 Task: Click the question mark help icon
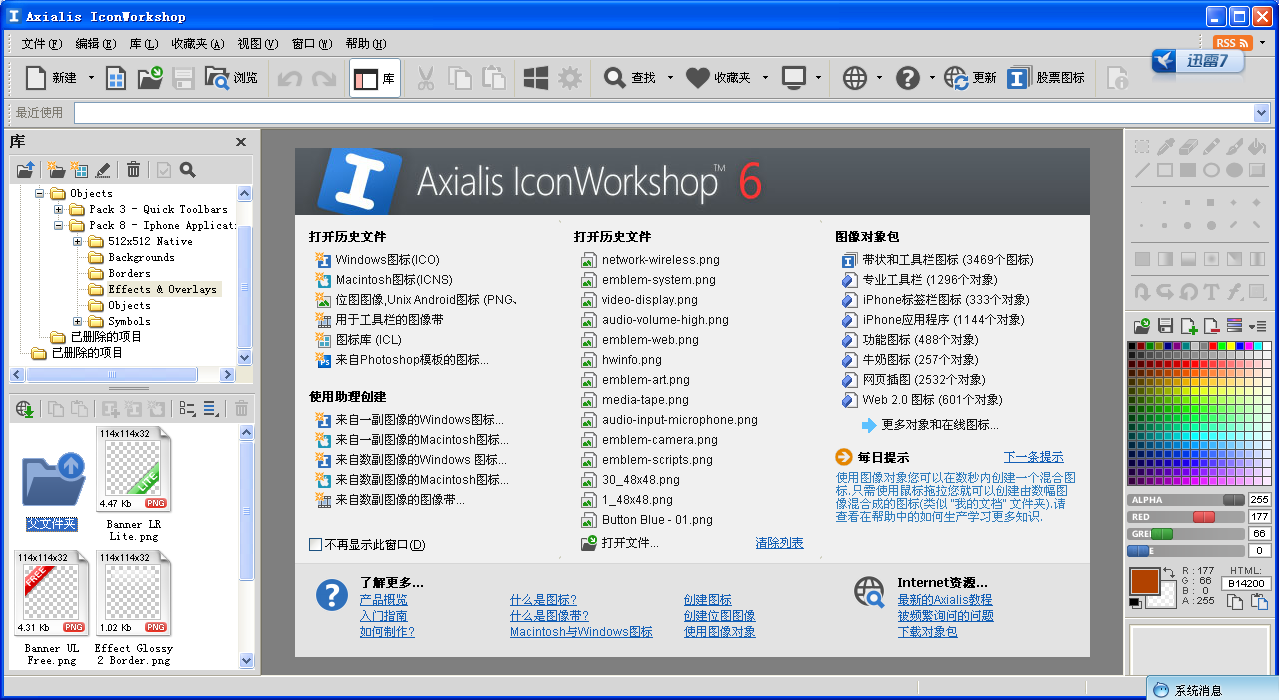pyautogui.click(x=907, y=78)
